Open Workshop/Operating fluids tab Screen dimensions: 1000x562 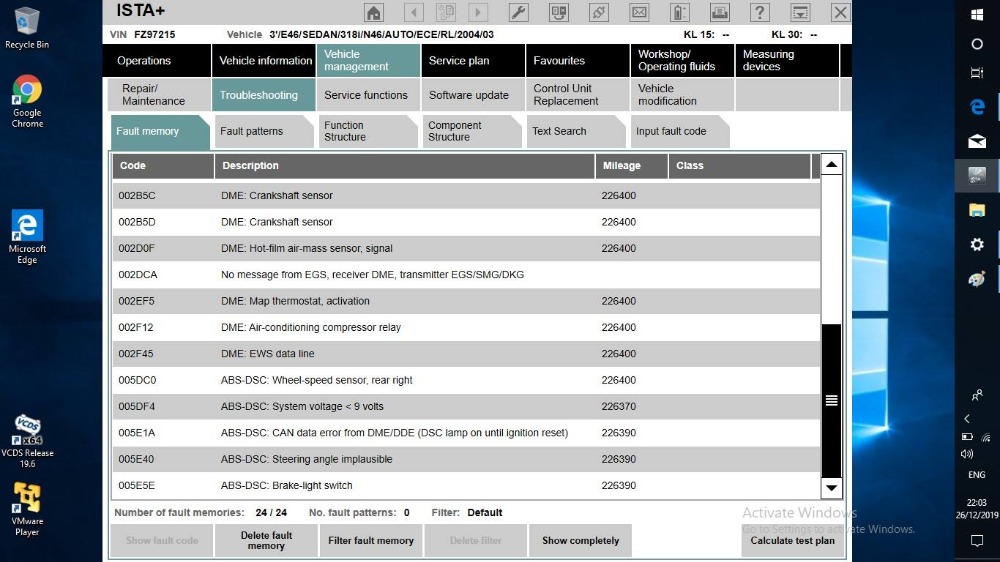682,61
